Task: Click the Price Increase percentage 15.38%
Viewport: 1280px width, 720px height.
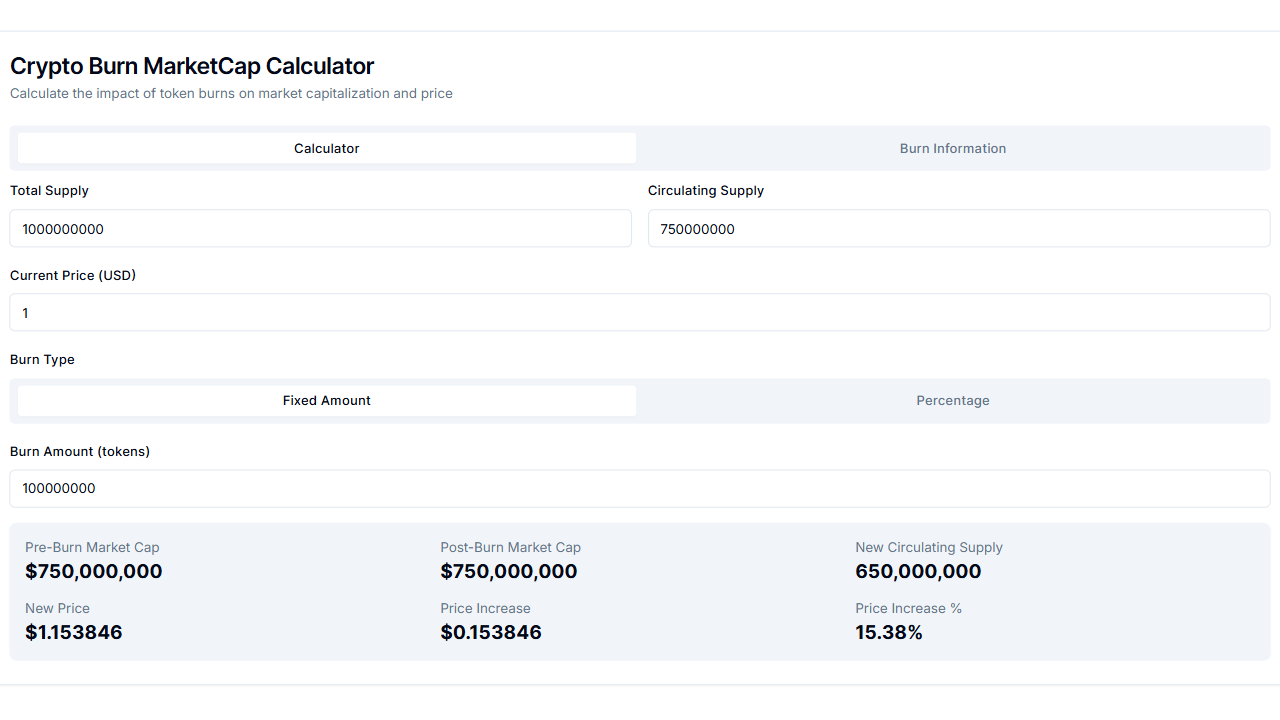Action: (x=889, y=632)
